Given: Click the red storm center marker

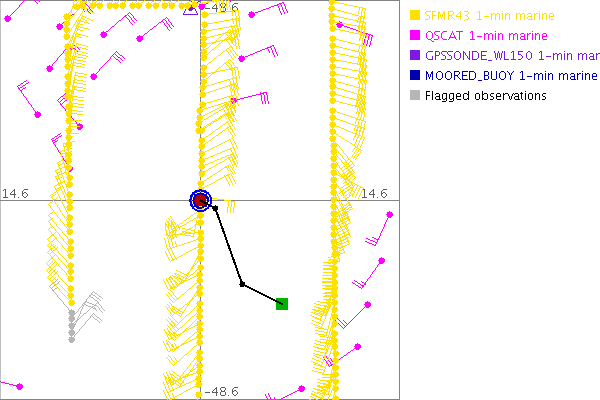Looking at the screenshot, I should pos(200,201).
